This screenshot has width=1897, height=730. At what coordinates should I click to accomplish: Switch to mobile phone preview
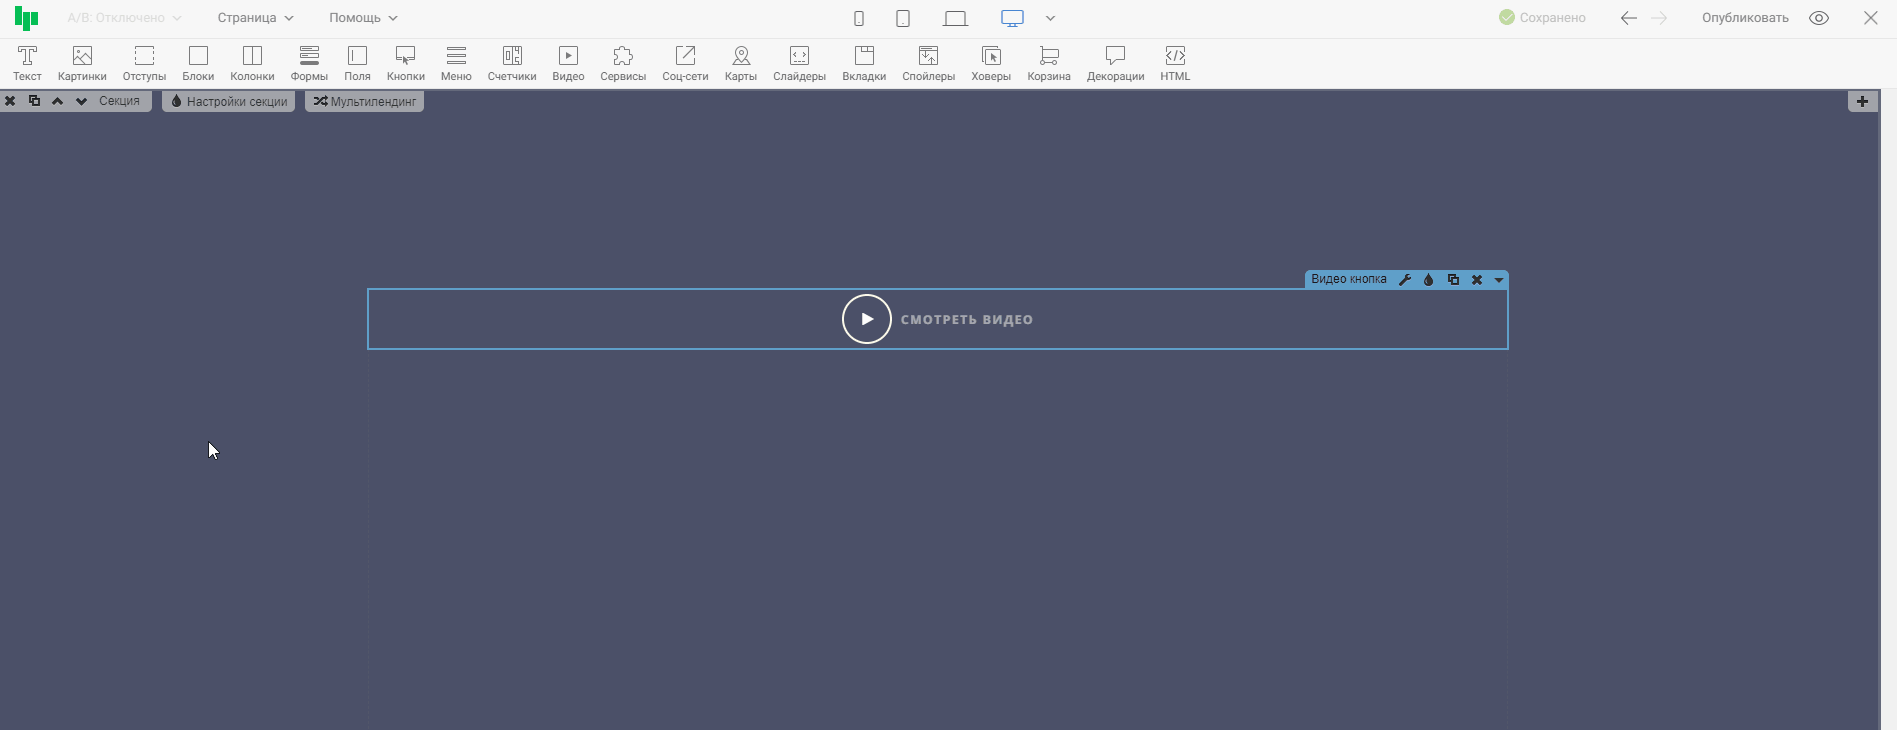tap(859, 18)
